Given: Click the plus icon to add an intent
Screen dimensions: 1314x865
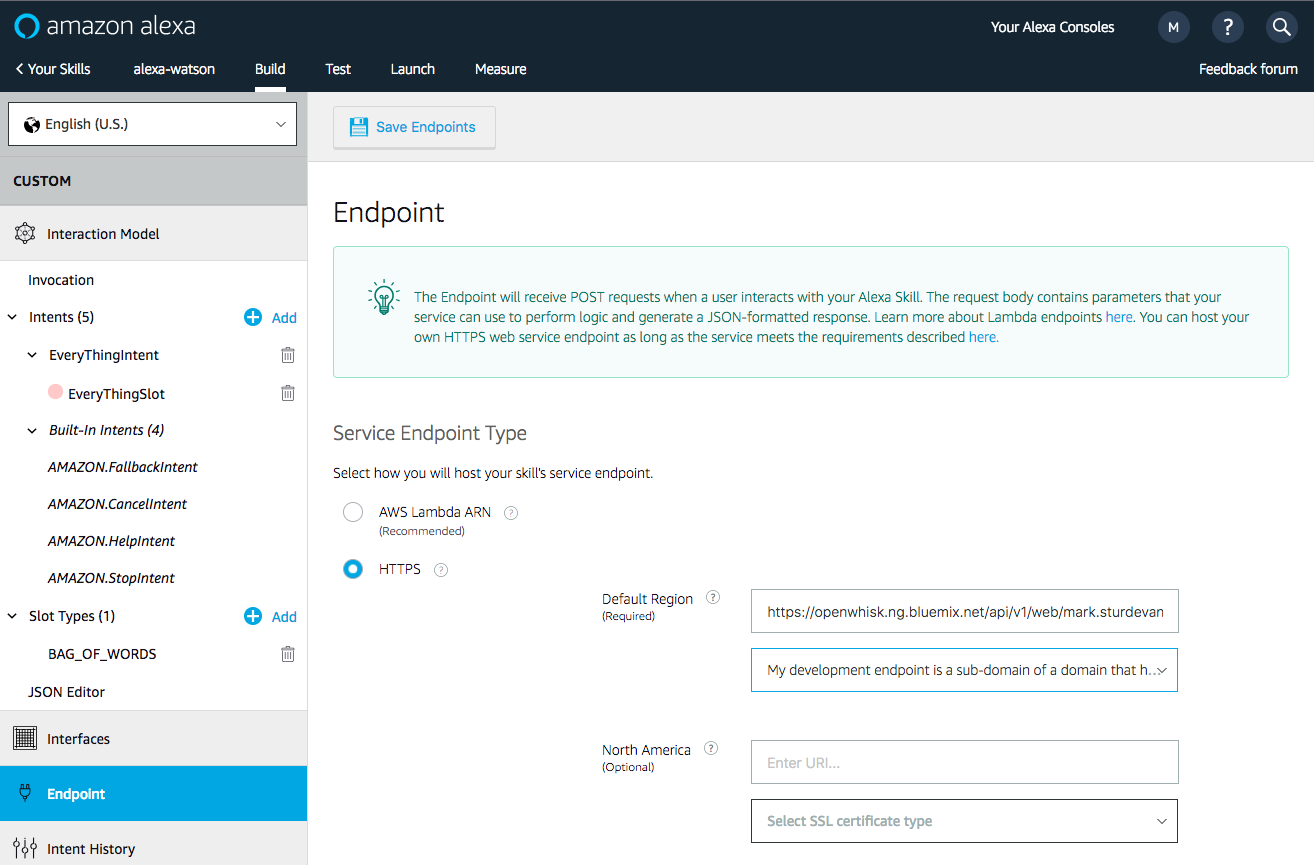Looking at the screenshot, I should pos(253,317).
